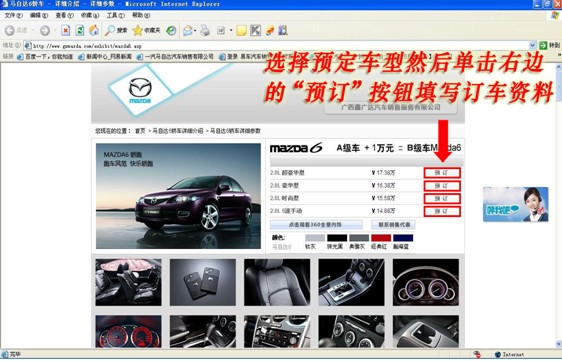Click the 百度一下 links bar bookmark
Viewport: 562px width, 361px height.
point(45,57)
